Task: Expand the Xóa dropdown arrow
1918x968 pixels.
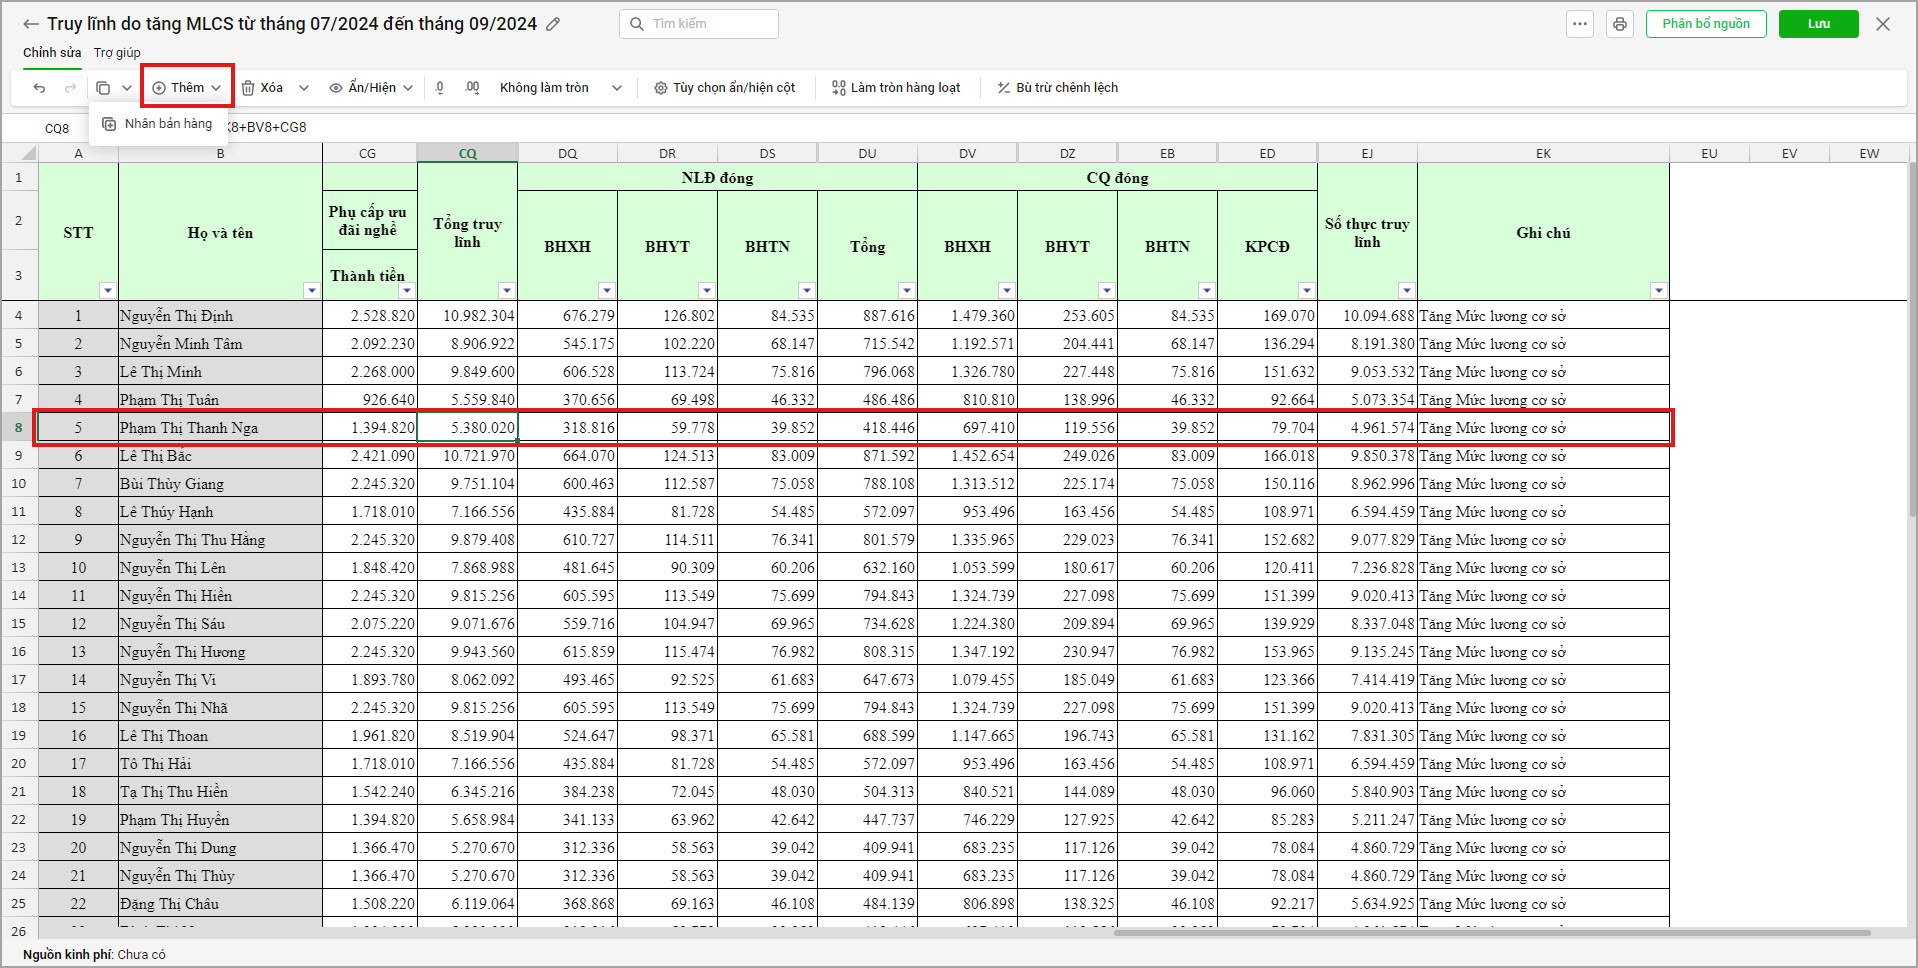Action: click(x=304, y=88)
